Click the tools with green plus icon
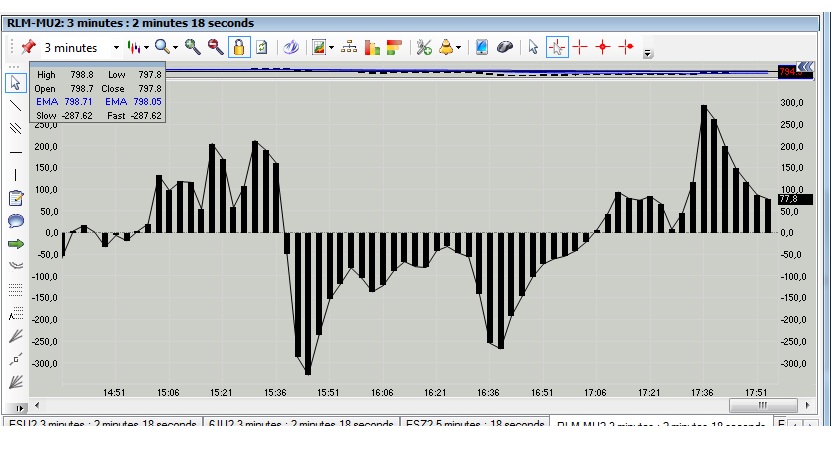 (424, 48)
